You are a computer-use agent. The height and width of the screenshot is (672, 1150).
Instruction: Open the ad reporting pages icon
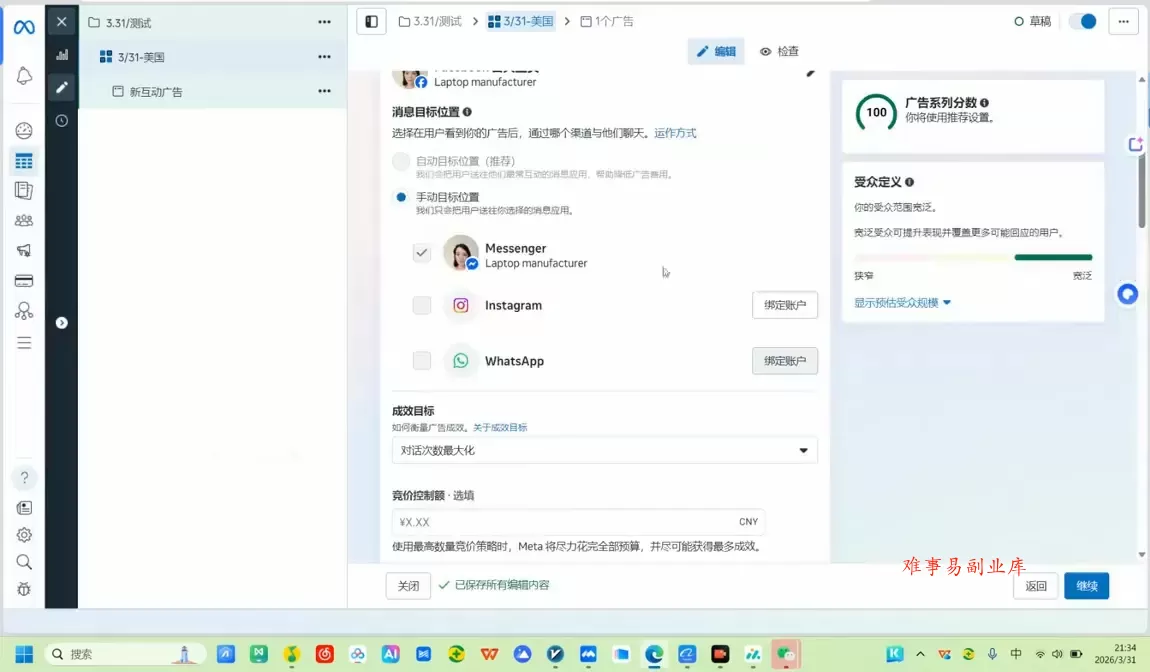coord(23,191)
